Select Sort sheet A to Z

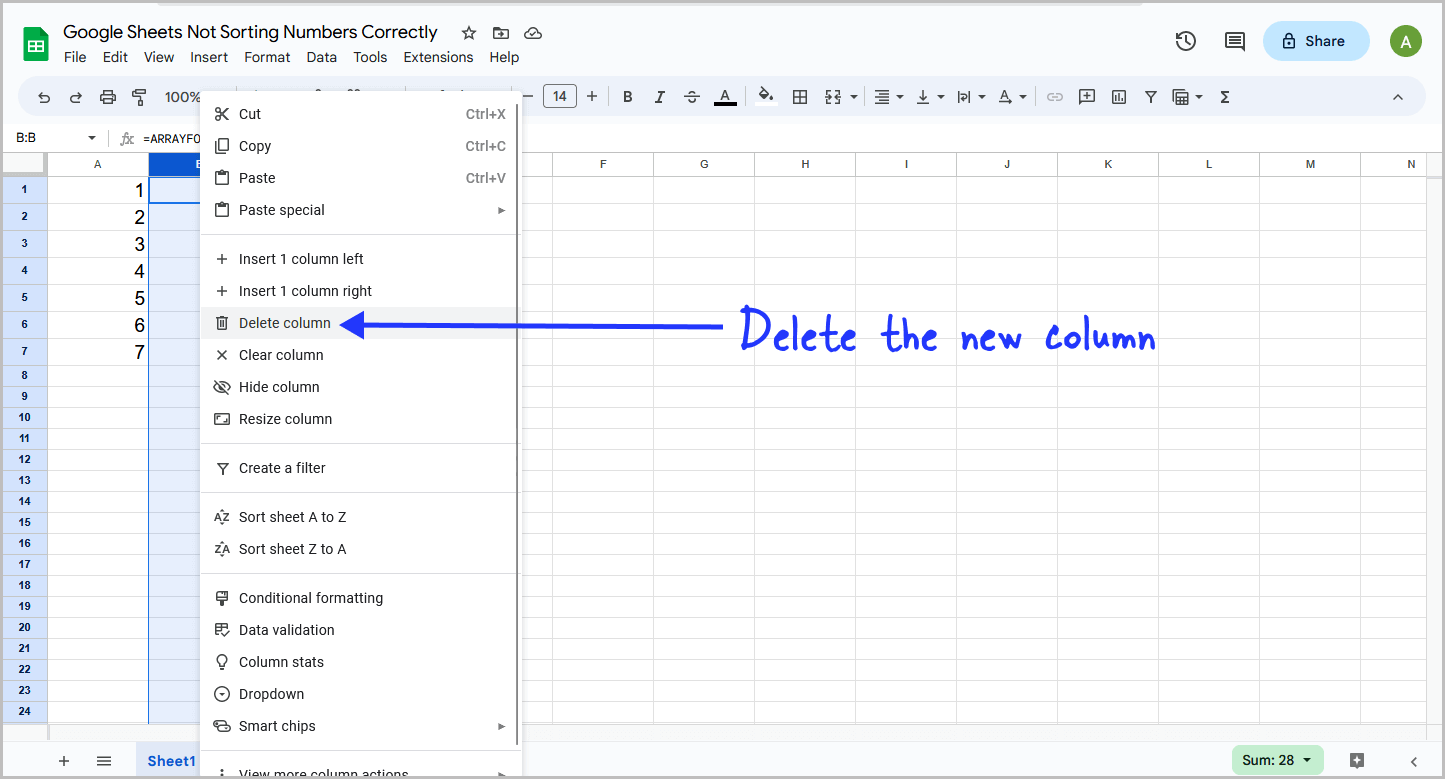360,517
